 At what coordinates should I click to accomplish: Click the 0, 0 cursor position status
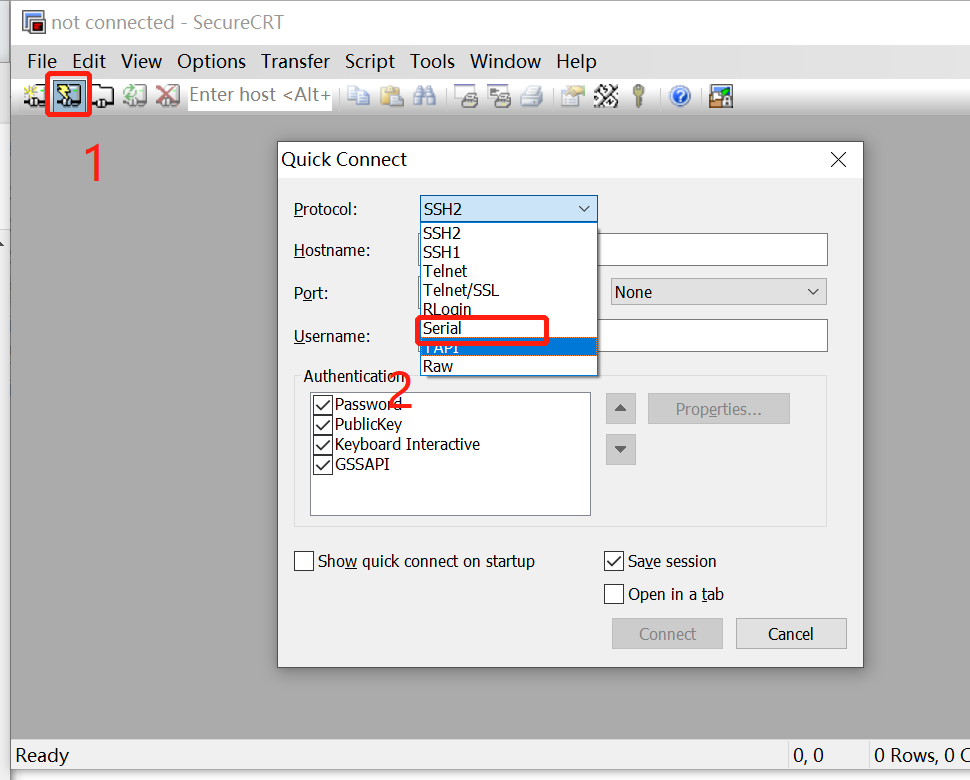[809, 755]
